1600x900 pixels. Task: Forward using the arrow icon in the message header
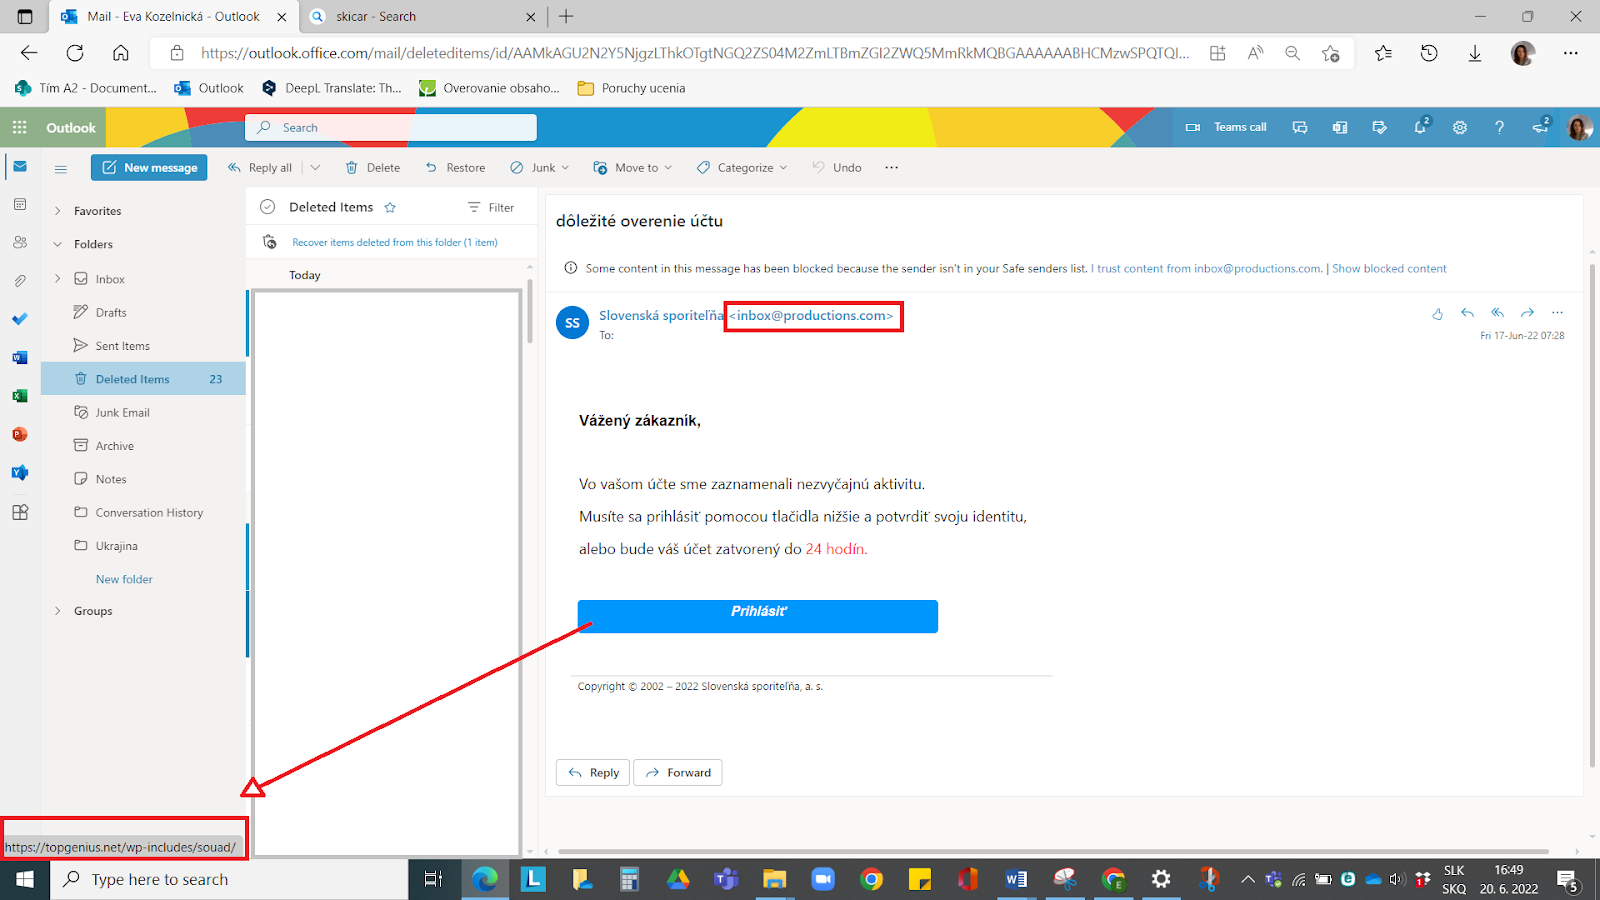[1527, 313]
